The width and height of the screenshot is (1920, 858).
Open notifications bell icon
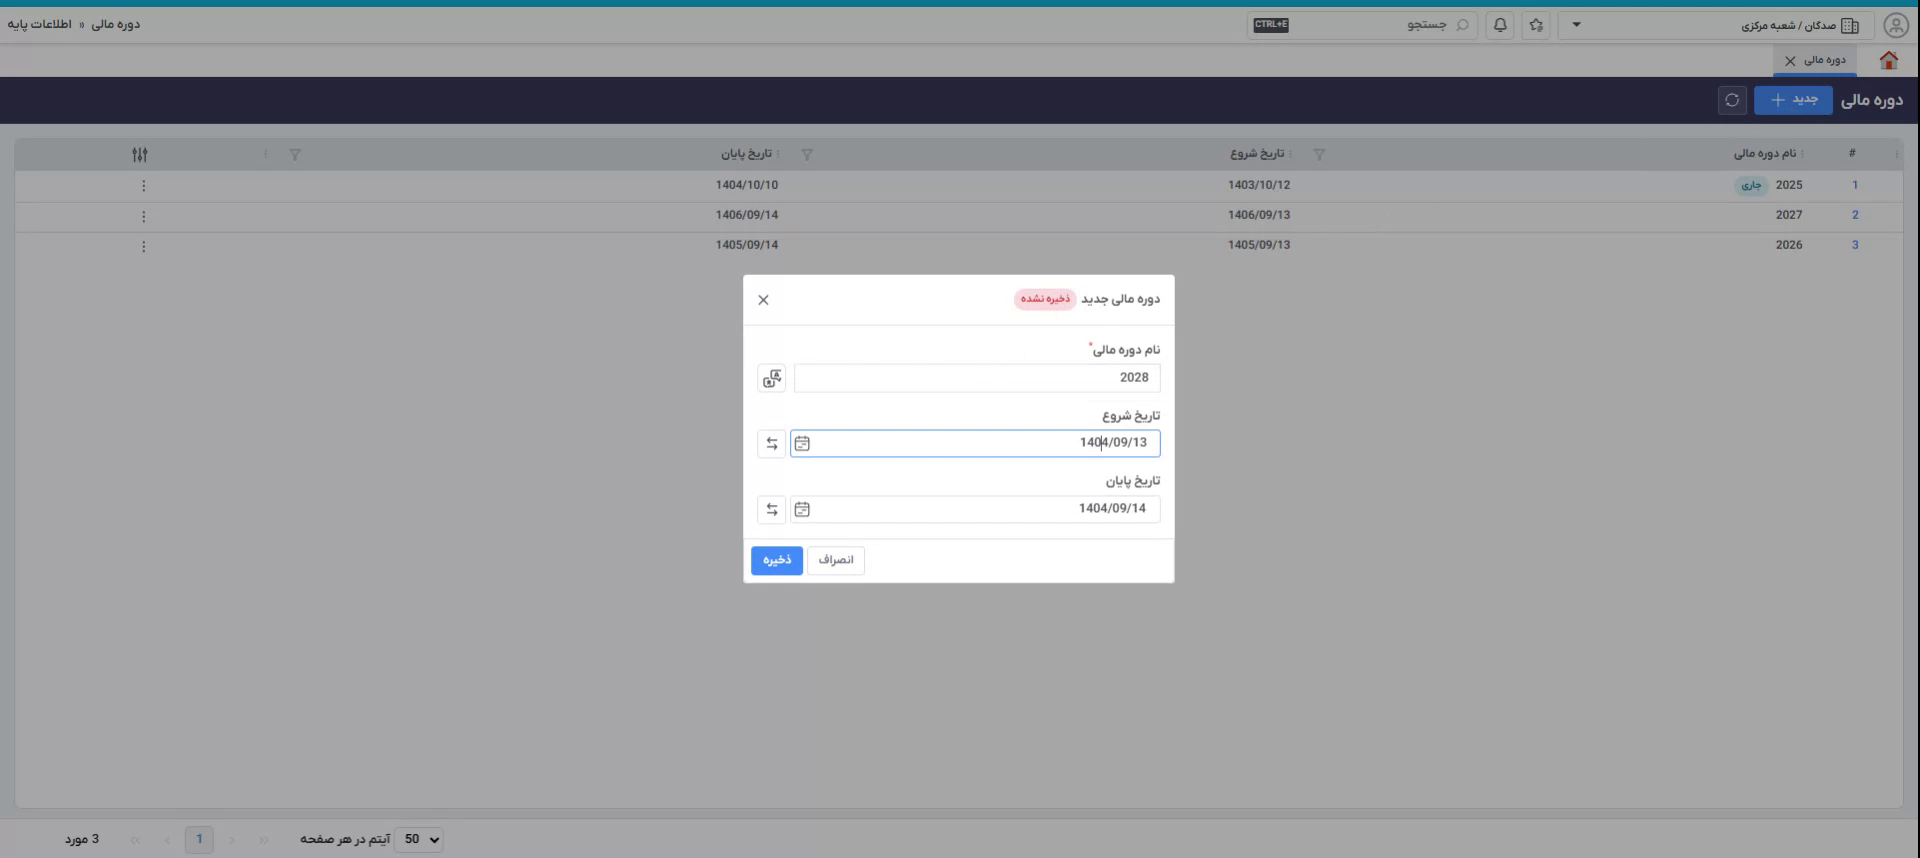point(1500,25)
